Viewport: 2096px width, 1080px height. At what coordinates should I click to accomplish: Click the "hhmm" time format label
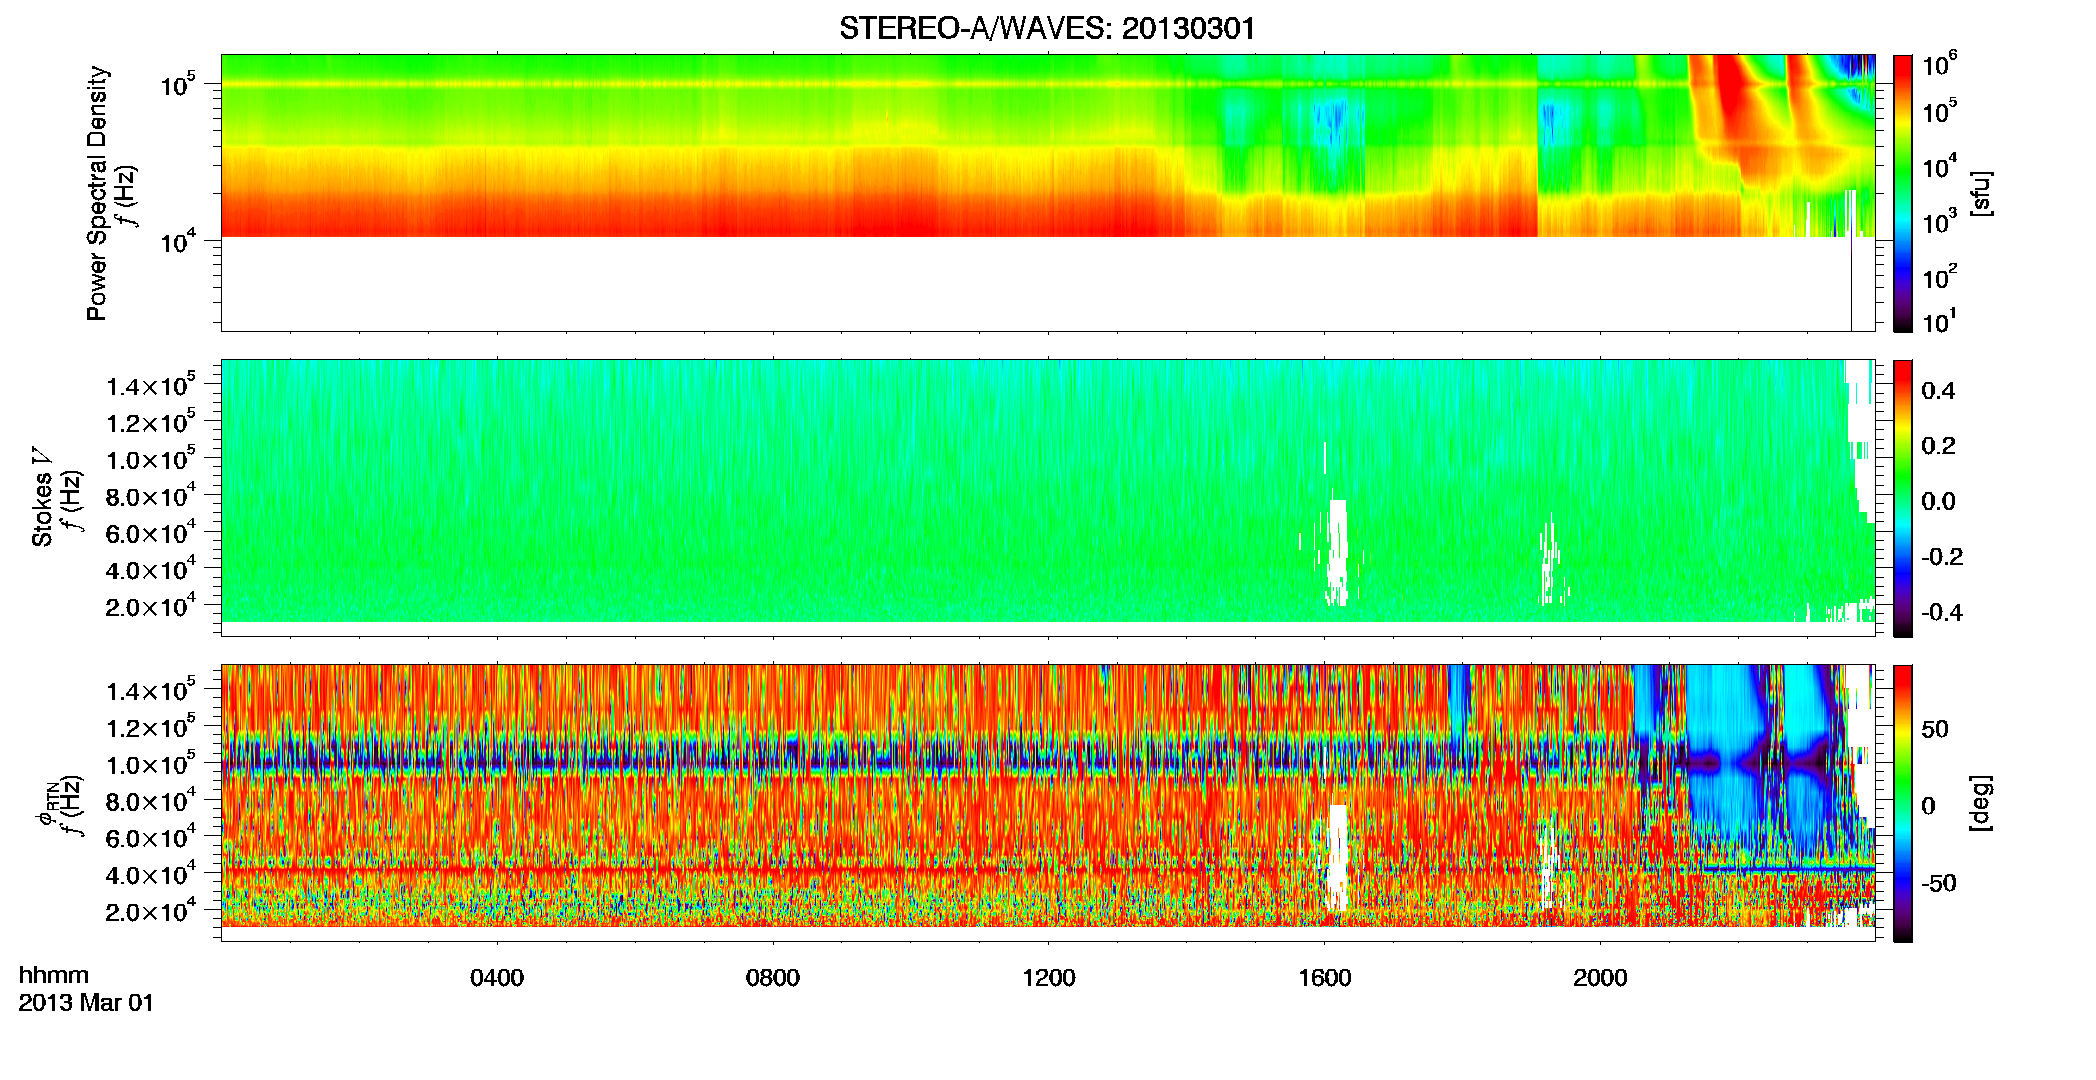[54, 975]
